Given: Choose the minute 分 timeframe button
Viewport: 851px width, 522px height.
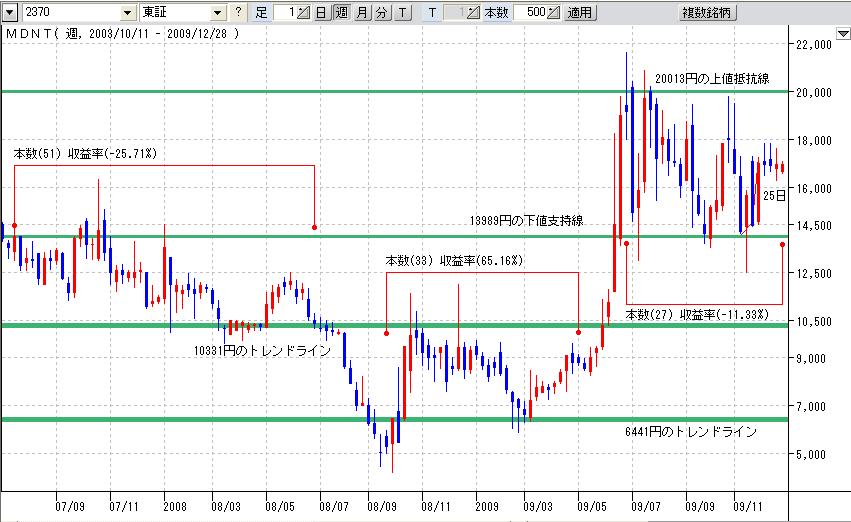Looking at the screenshot, I should 381,13.
